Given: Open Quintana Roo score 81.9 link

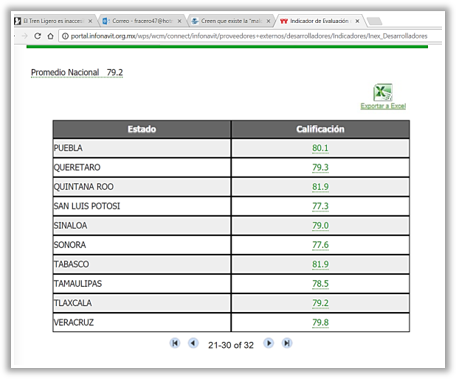Looking at the screenshot, I should click(x=320, y=187).
